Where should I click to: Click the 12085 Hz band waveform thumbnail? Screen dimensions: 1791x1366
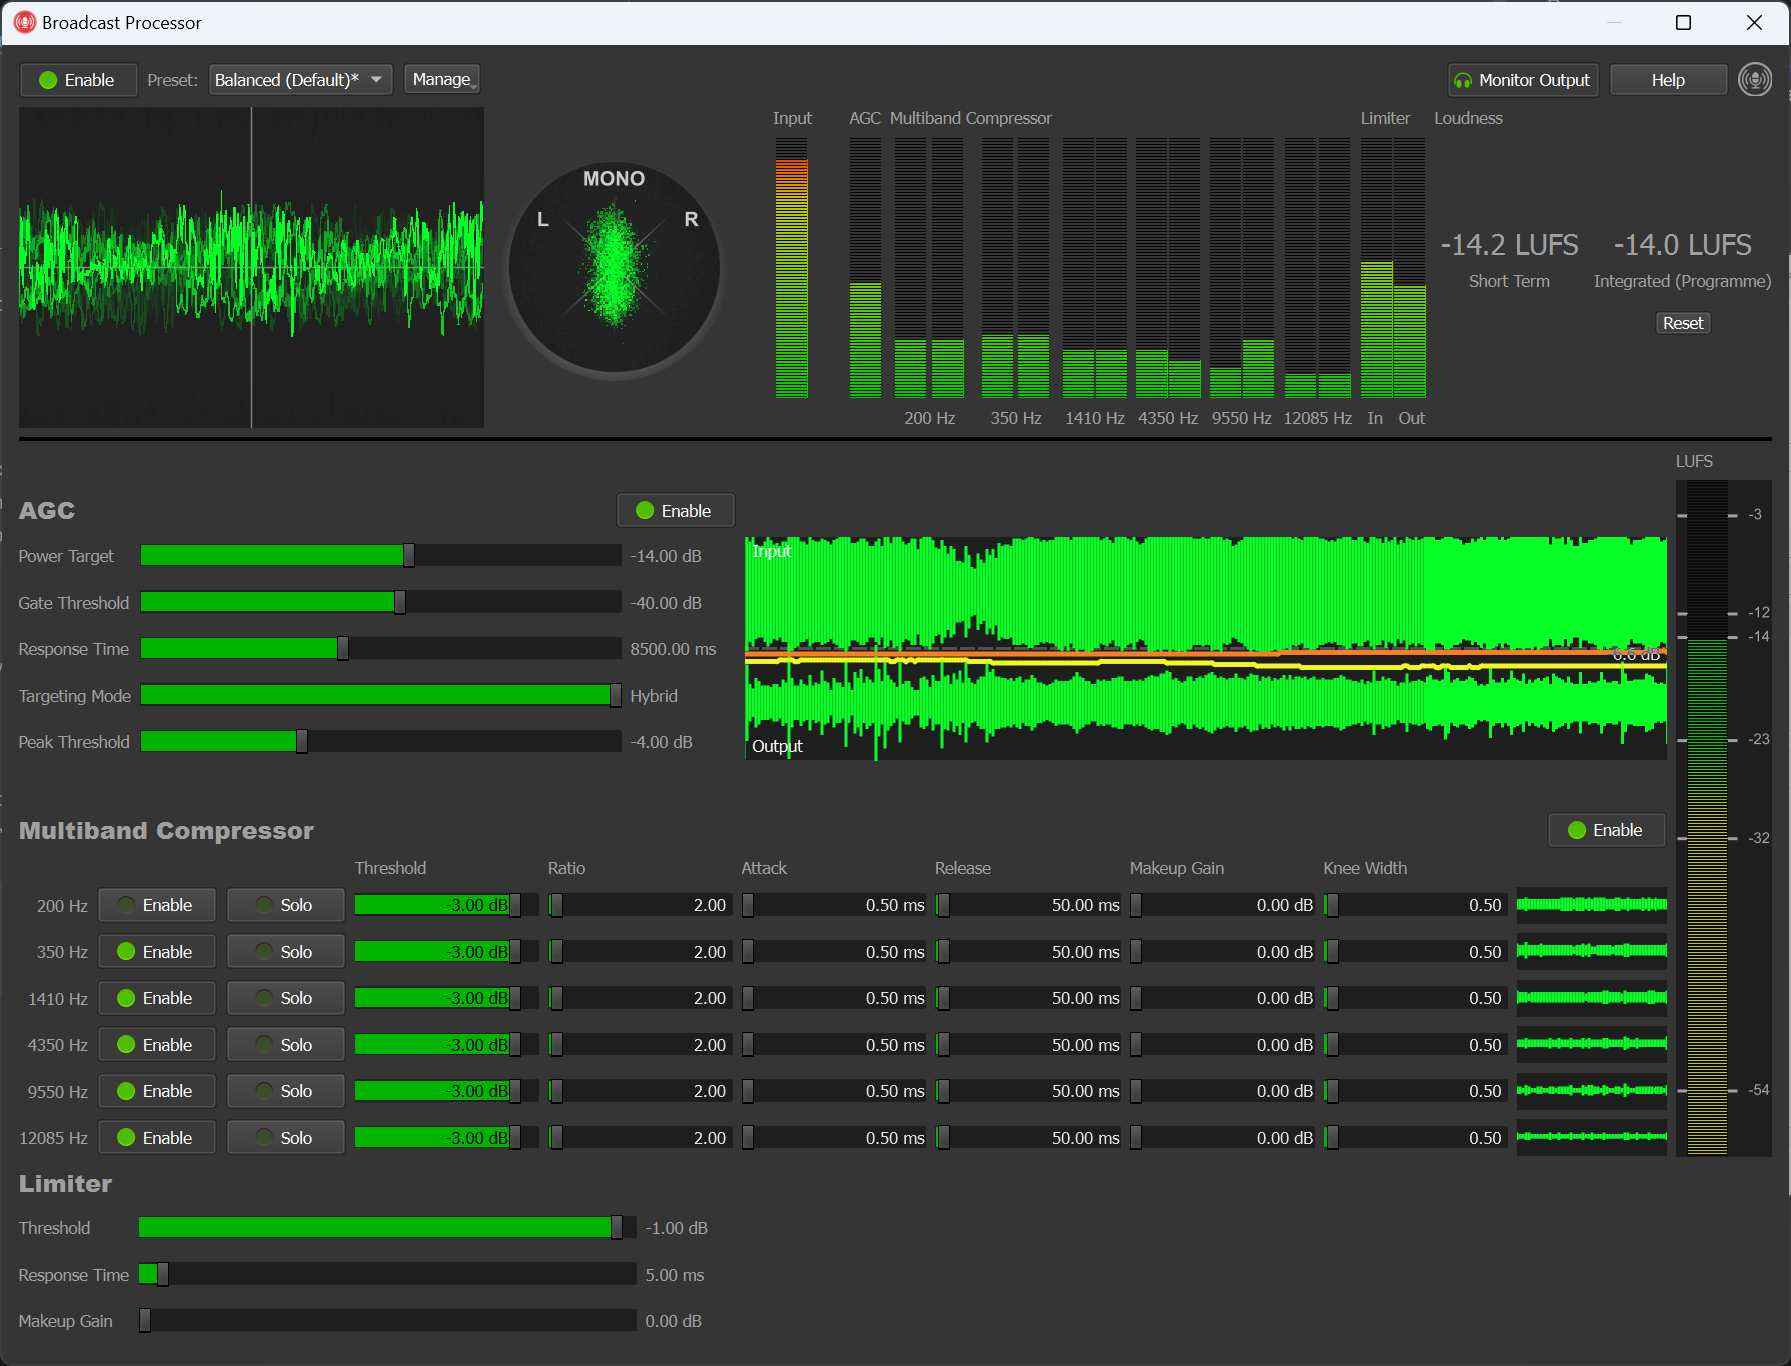tap(1592, 1138)
